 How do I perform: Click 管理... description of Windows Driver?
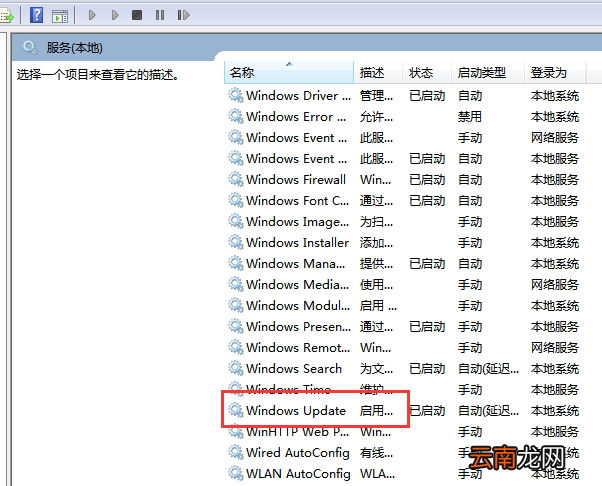pyautogui.click(x=376, y=96)
